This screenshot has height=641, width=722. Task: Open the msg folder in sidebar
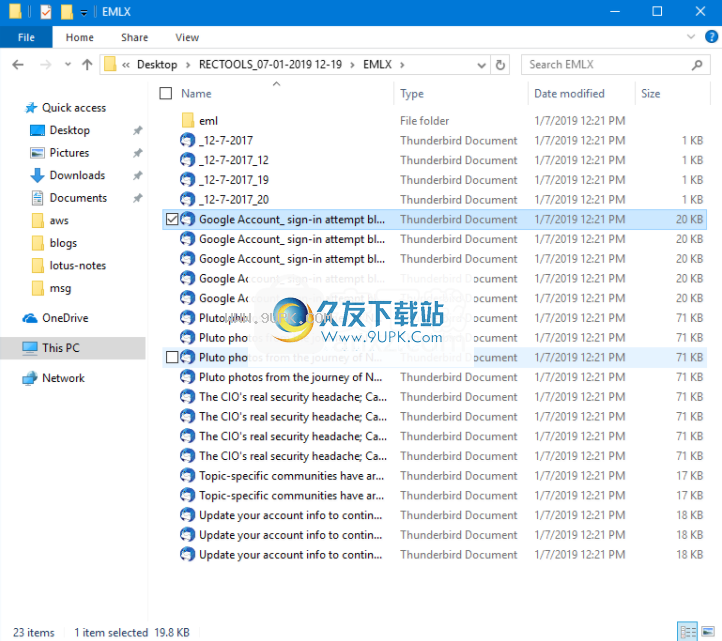click(x=60, y=288)
